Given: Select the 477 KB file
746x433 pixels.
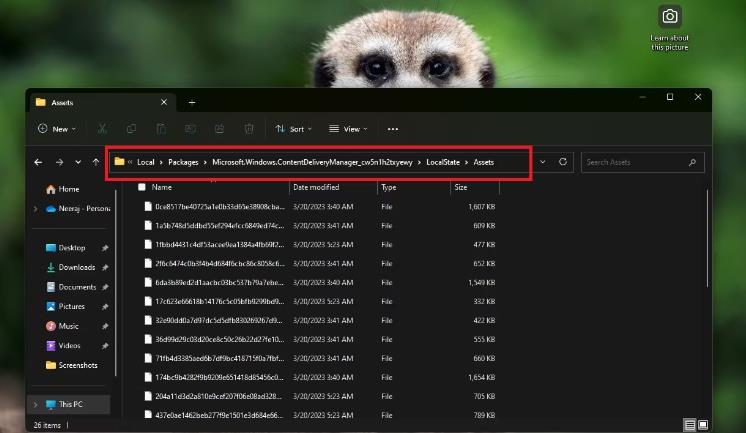Looking at the screenshot, I should [319, 245].
